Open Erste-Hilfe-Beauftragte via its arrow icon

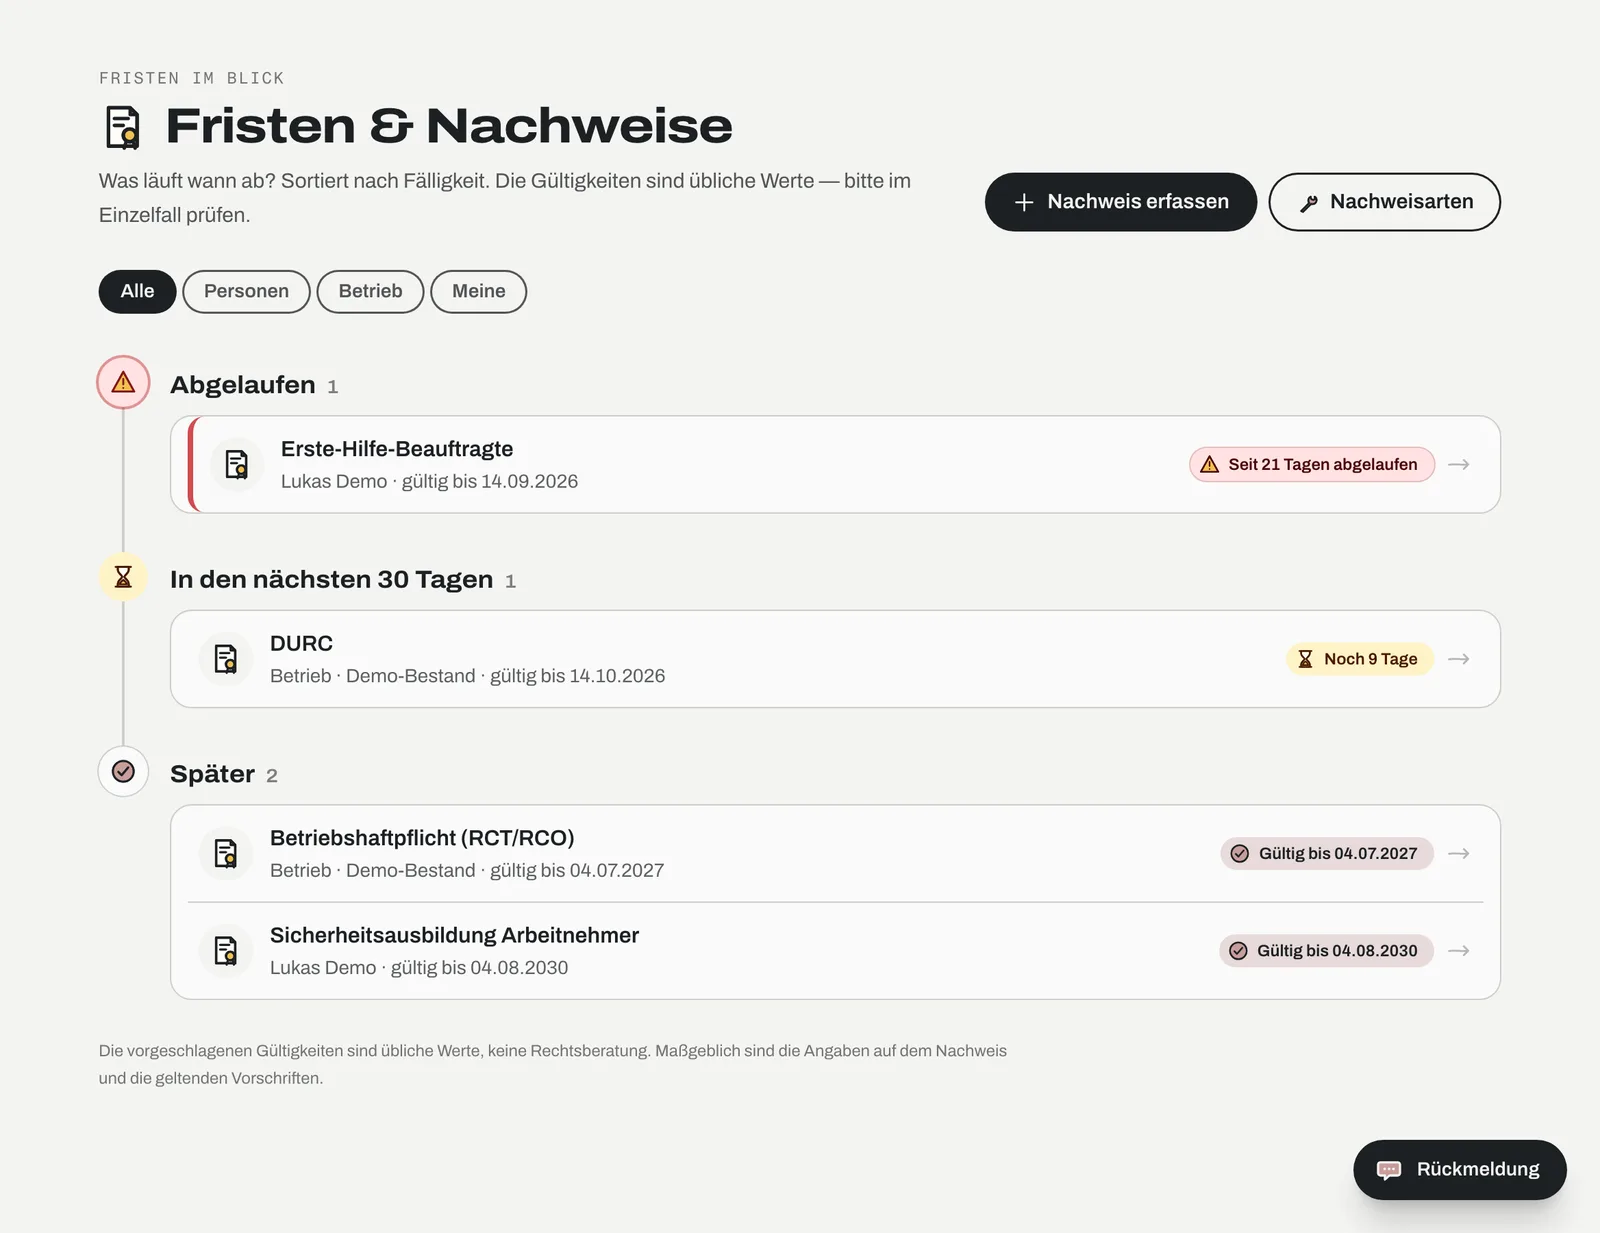tap(1459, 465)
